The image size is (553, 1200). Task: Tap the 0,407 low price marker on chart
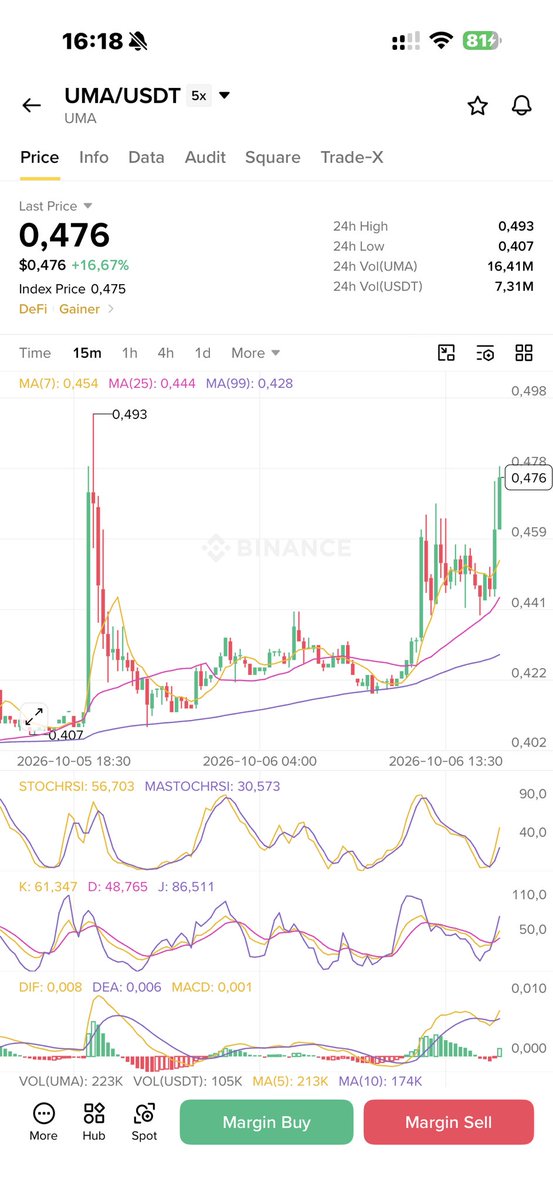click(65, 735)
